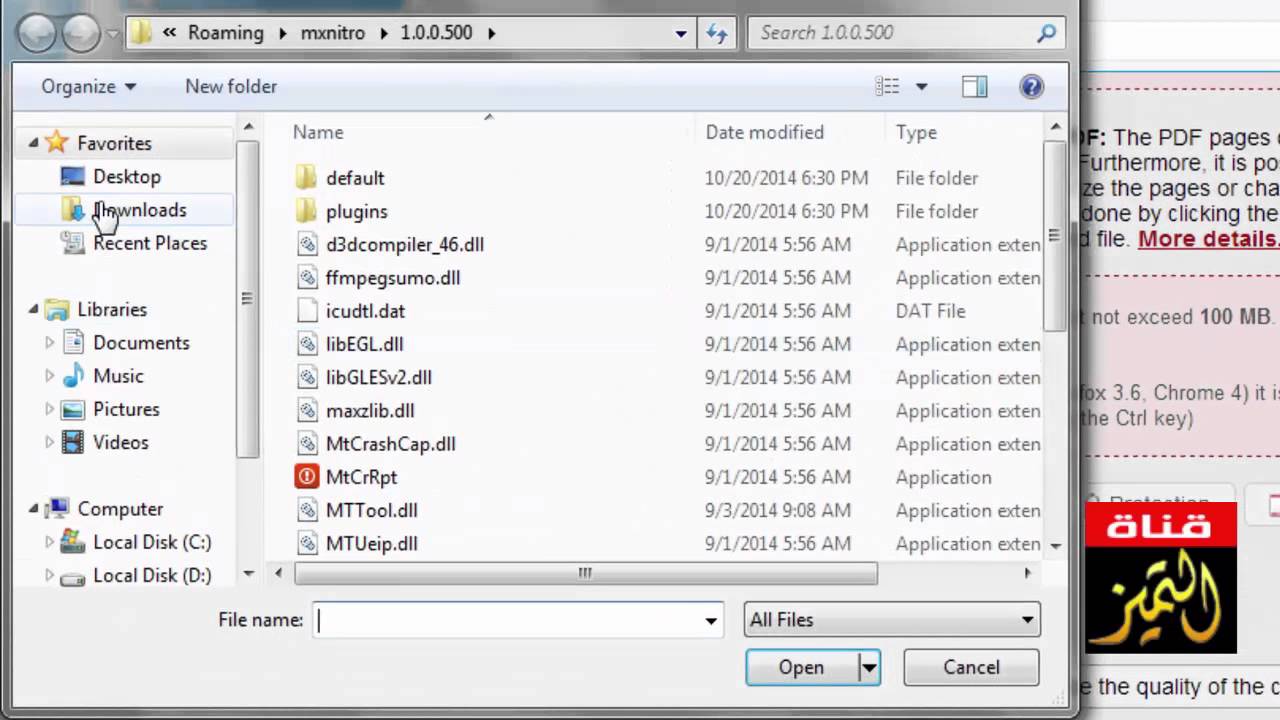
Task: Open the address bar history dropdown
Action: click(x=681, y=33)
